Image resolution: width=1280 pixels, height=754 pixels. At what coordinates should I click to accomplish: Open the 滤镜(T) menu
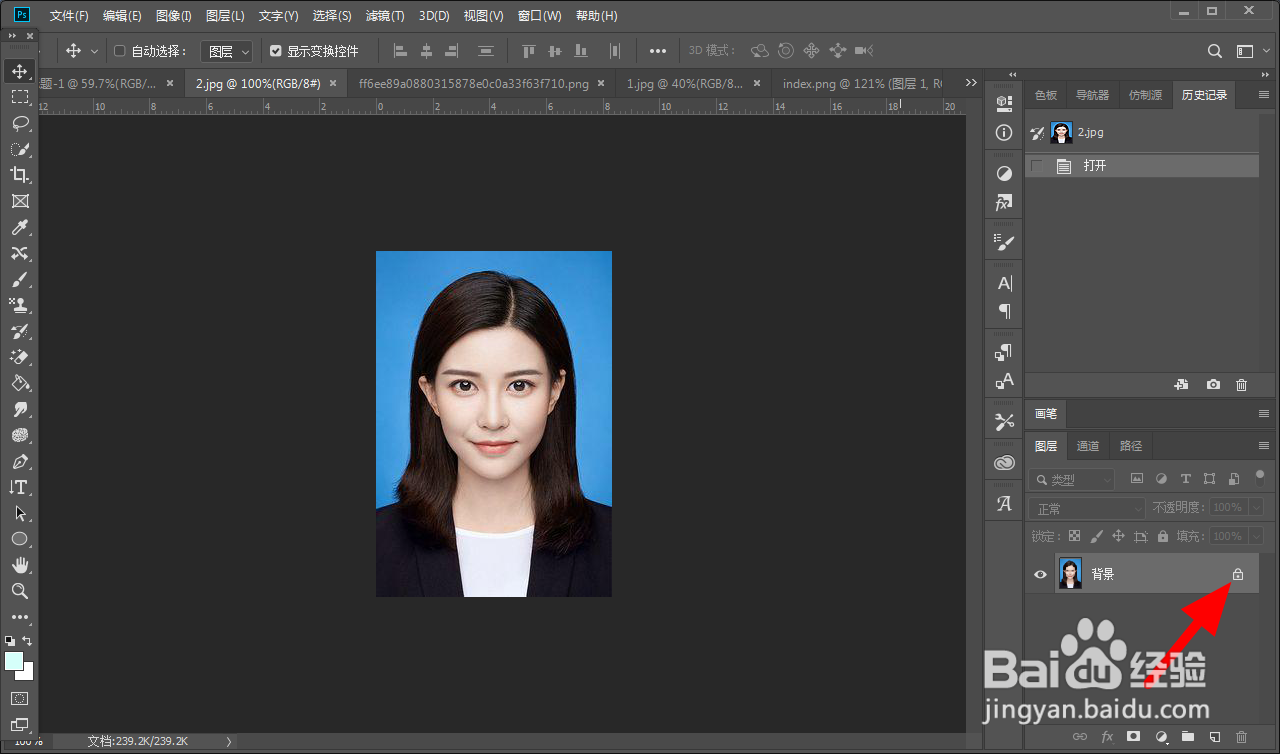385,16
